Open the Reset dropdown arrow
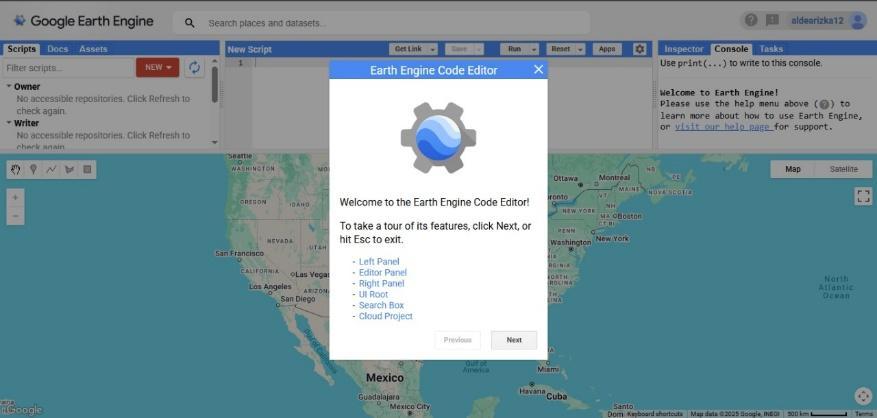877x418 pixels. click(580, 49)
